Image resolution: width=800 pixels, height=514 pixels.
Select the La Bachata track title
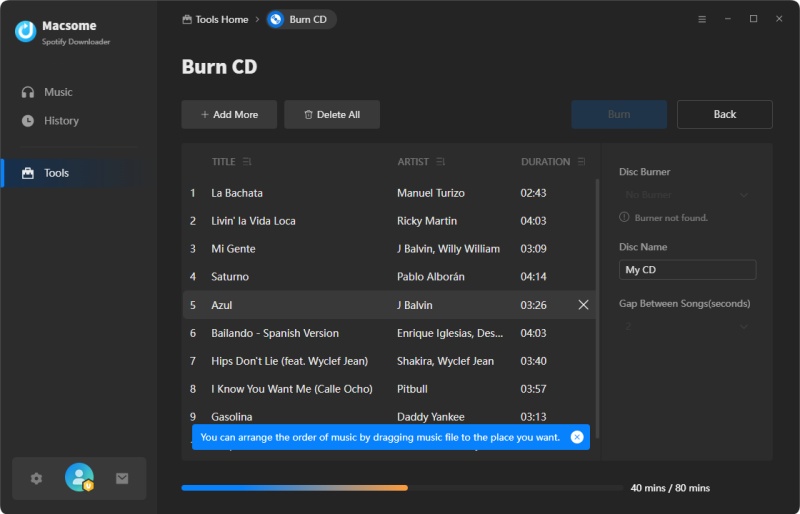point(237,193)
